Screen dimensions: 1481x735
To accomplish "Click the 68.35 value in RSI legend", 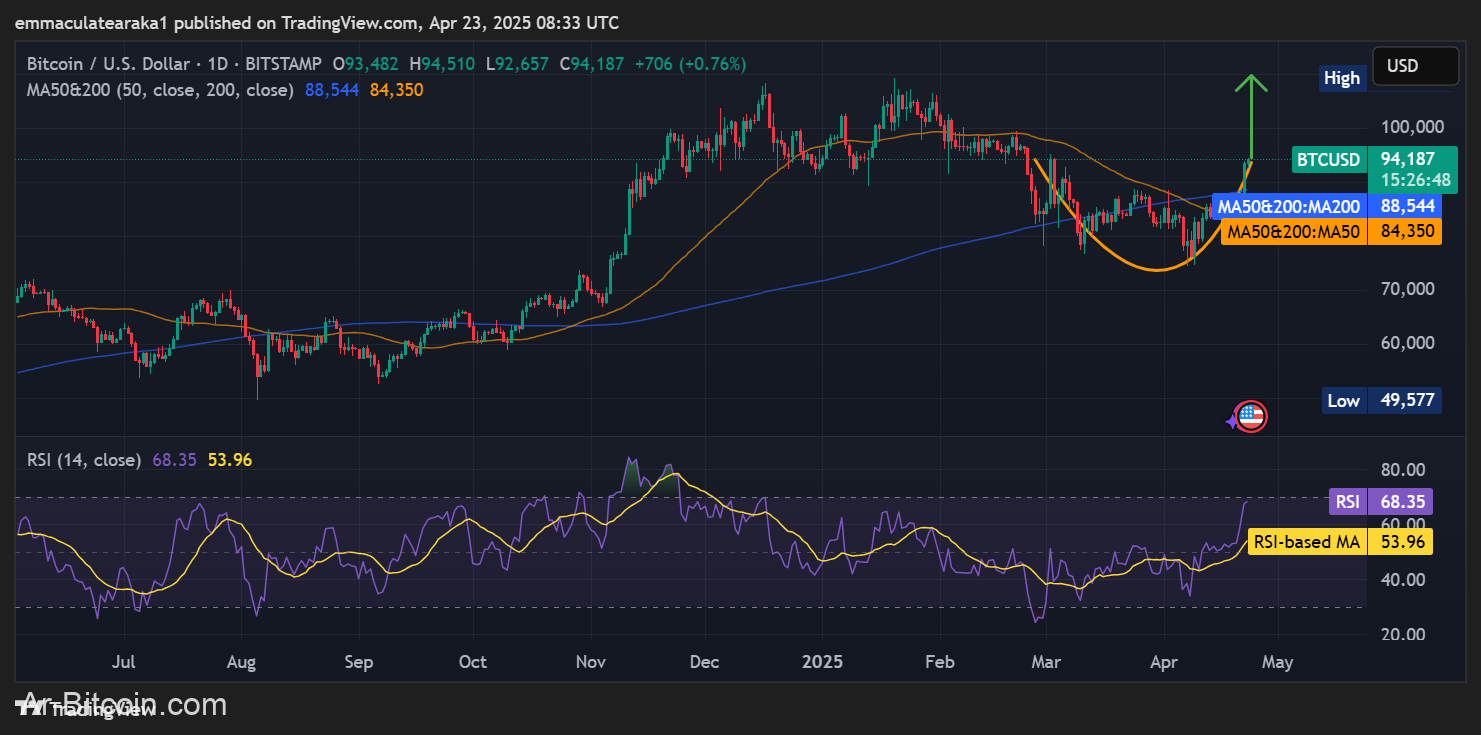I will [174, 460].
